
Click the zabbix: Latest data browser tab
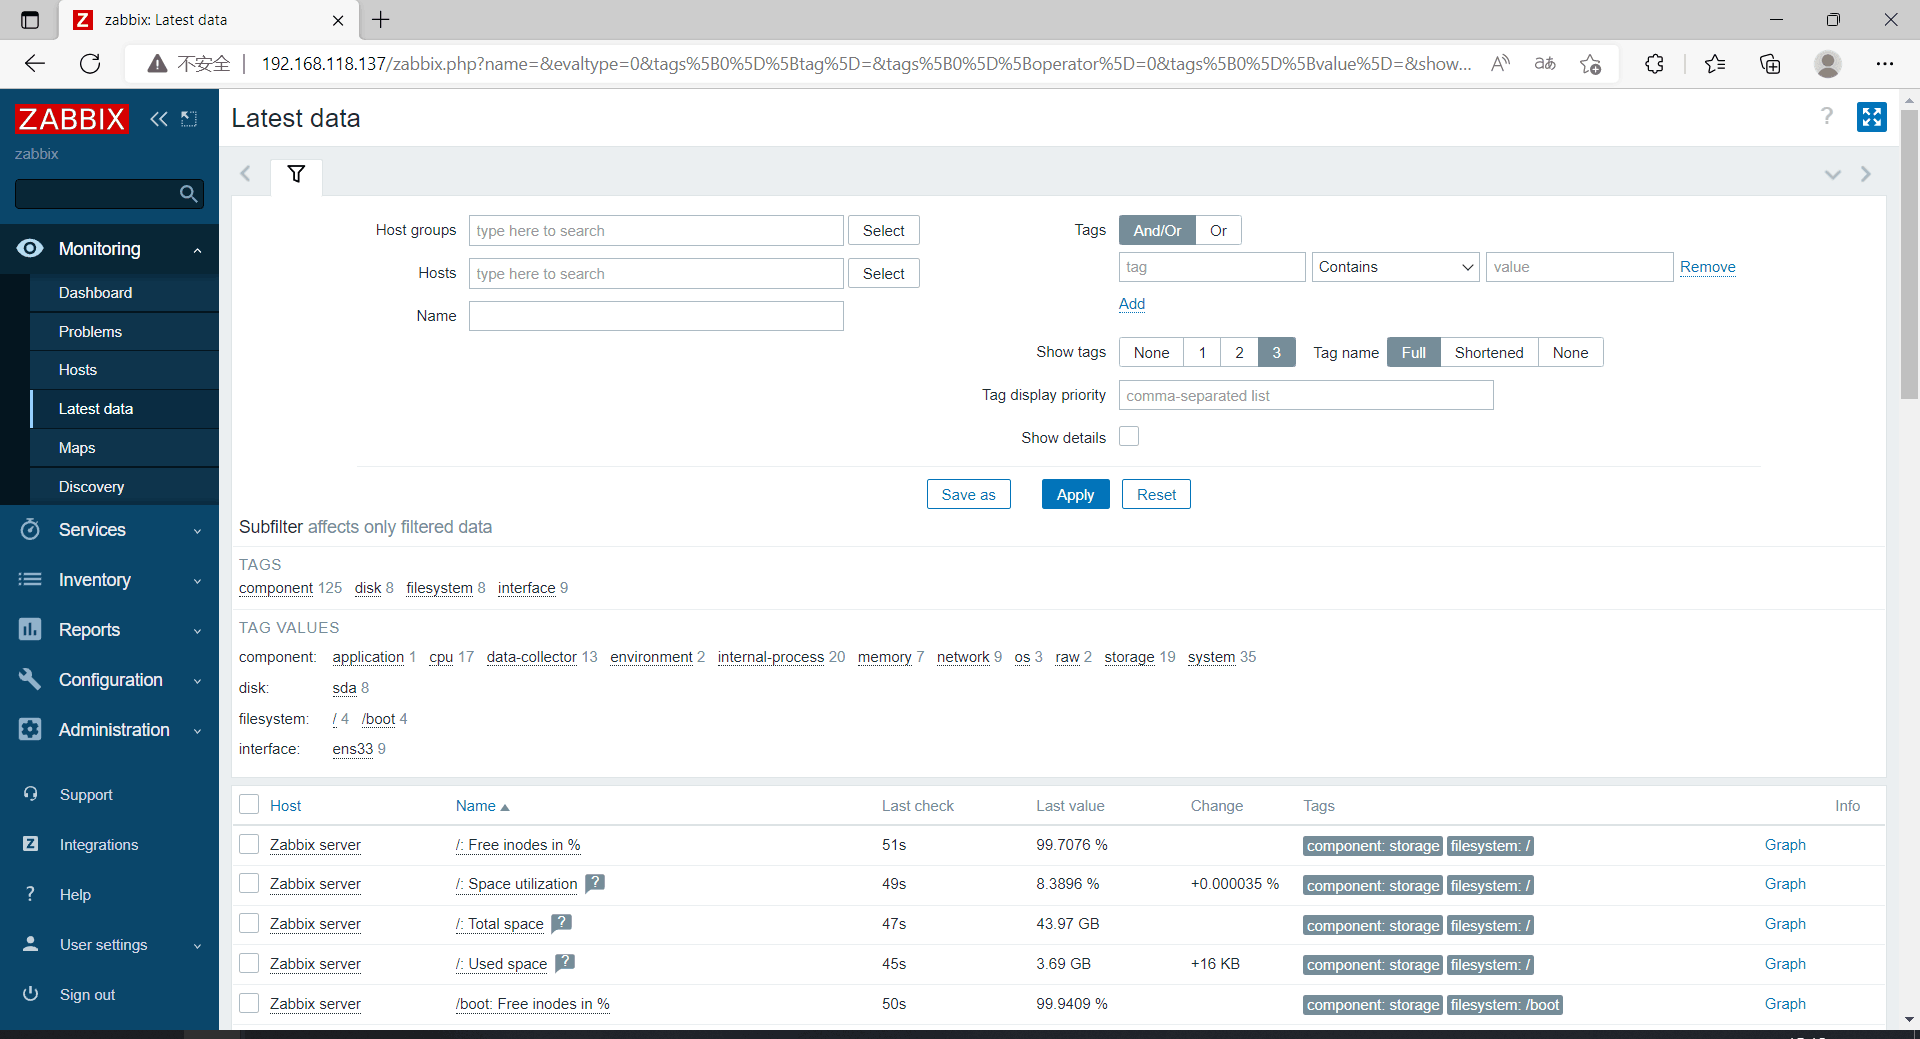208,20
